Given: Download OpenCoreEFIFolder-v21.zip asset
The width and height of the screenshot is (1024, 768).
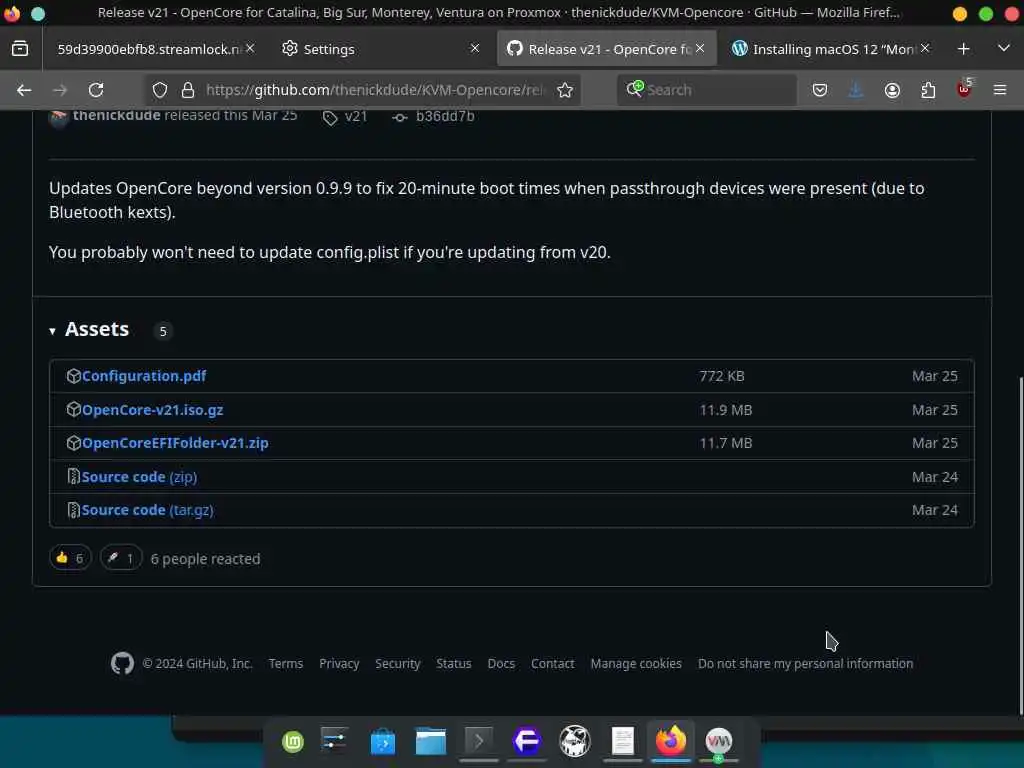Looking at the screenshot, I should point(175,443).
